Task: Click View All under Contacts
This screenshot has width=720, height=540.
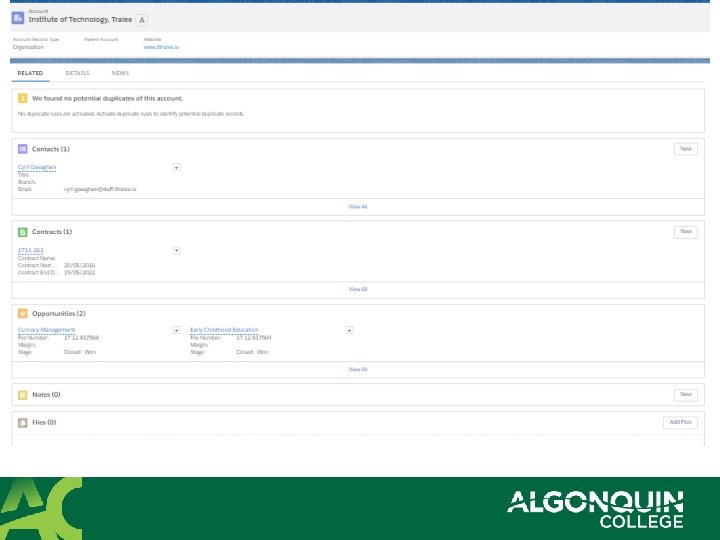Action: point(358,207)
